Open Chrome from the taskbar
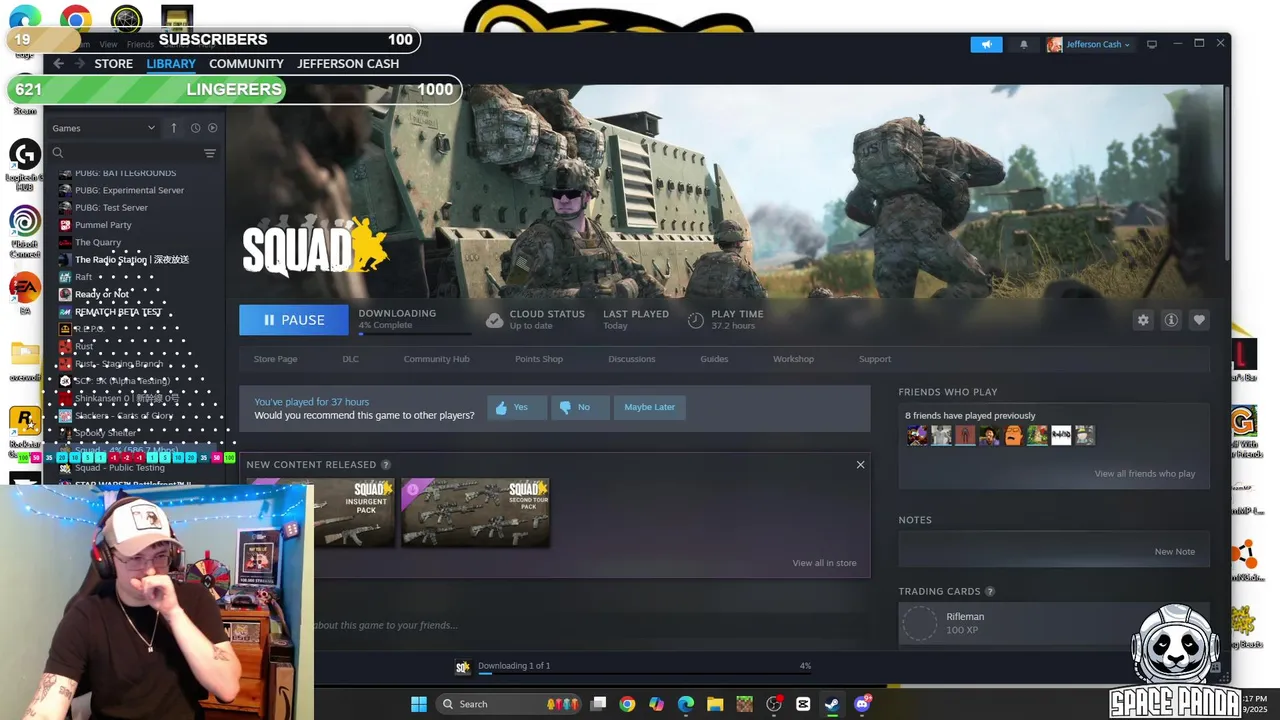 [627, 704]
